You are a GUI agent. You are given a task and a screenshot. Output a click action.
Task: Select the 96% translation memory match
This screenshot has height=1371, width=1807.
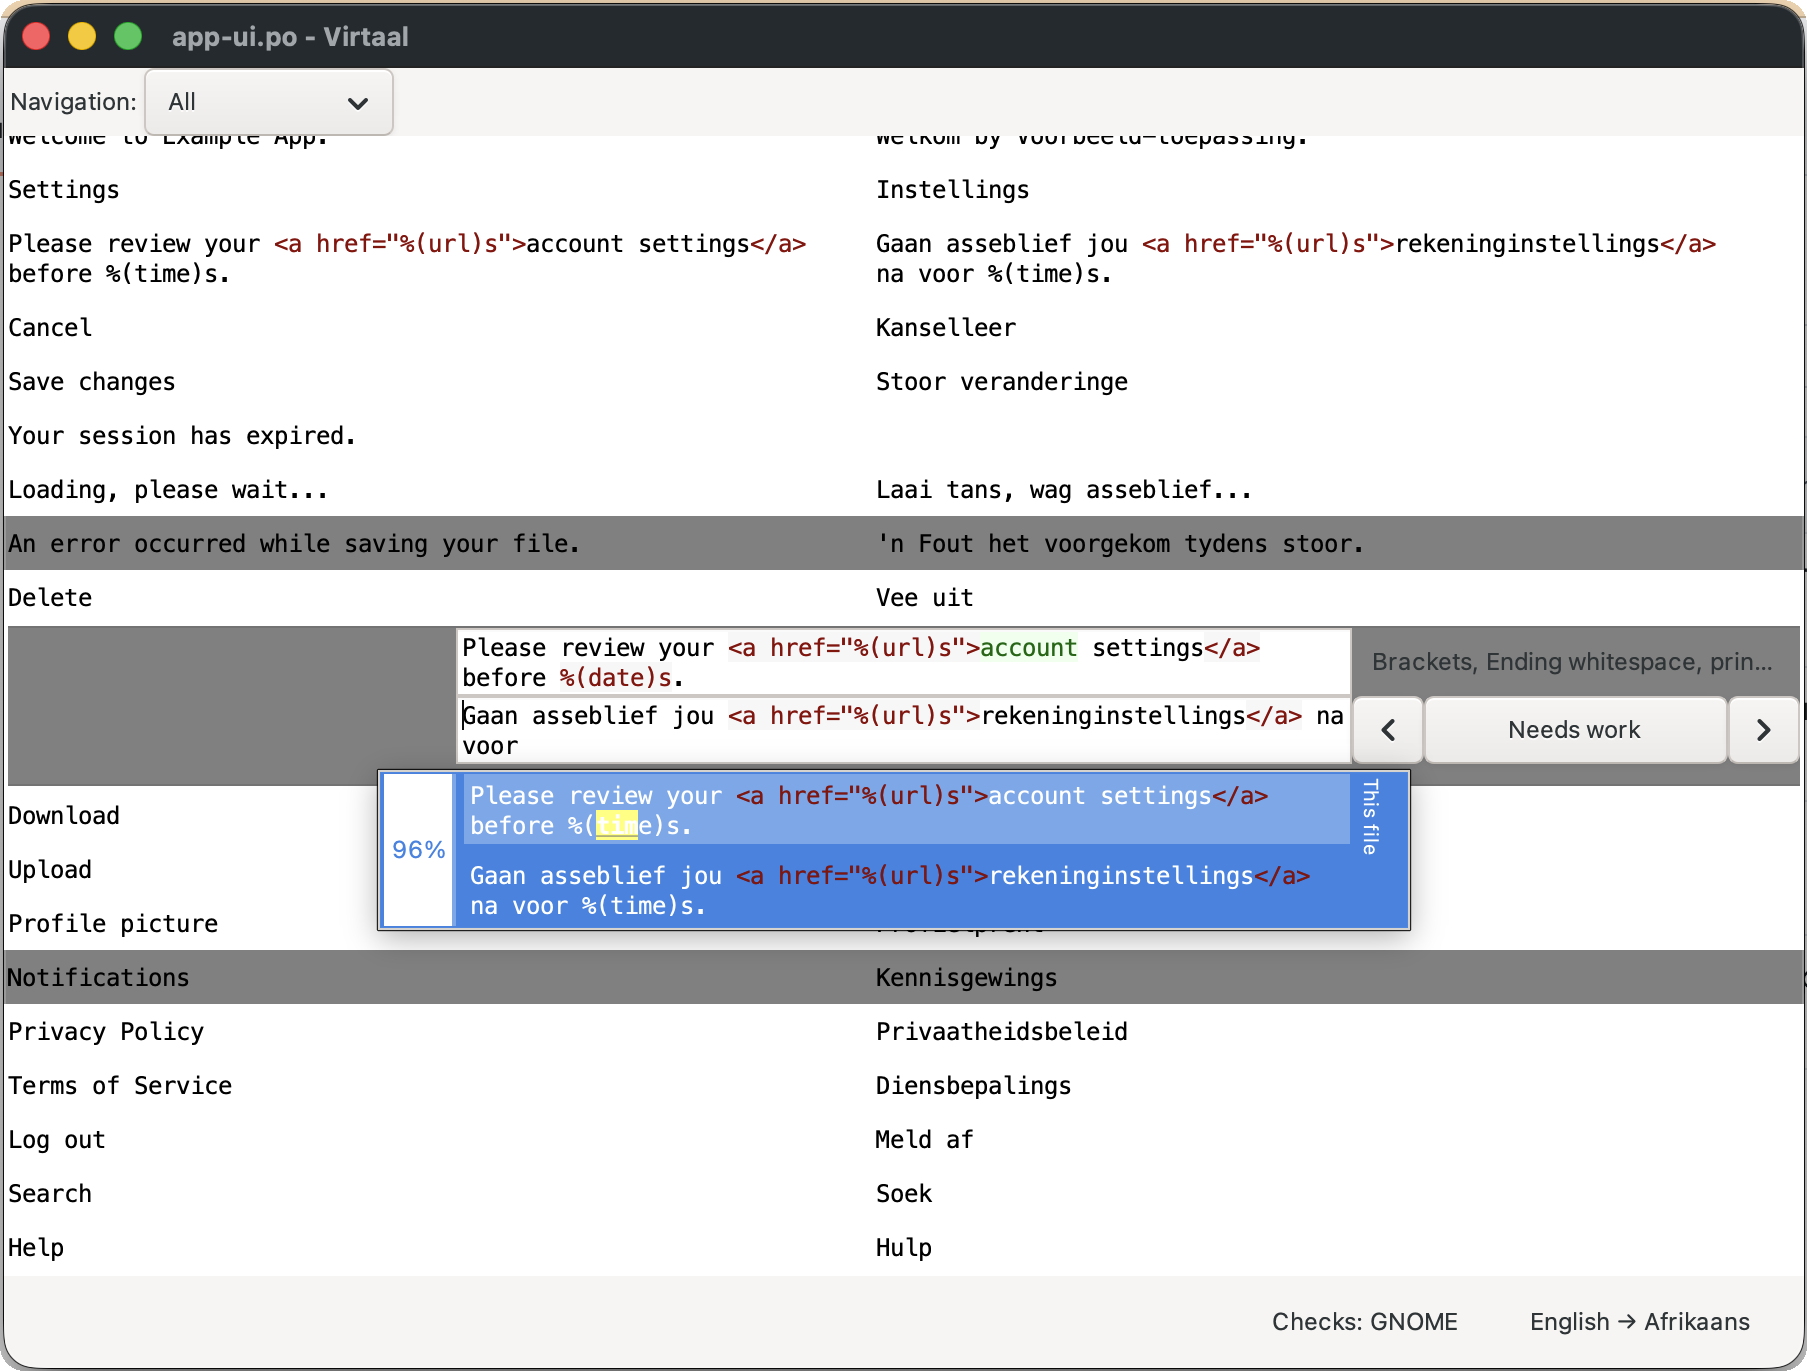point(894,850)
